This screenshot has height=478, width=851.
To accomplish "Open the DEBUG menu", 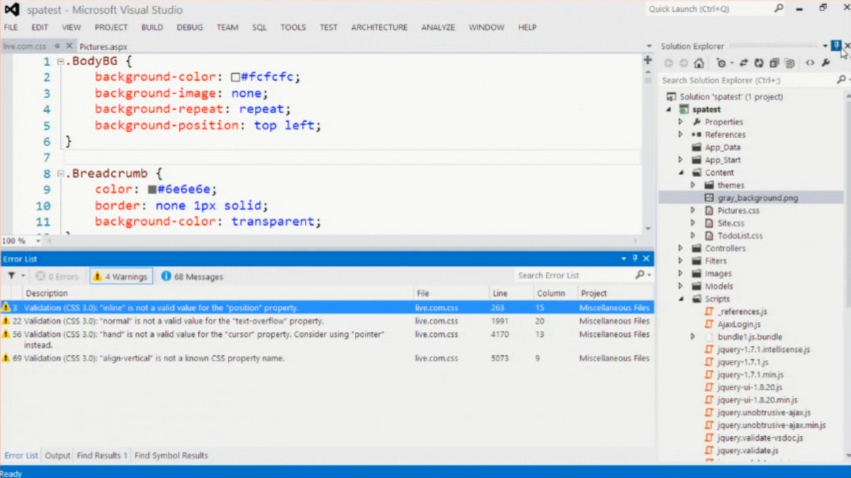I will click(189, 27).
